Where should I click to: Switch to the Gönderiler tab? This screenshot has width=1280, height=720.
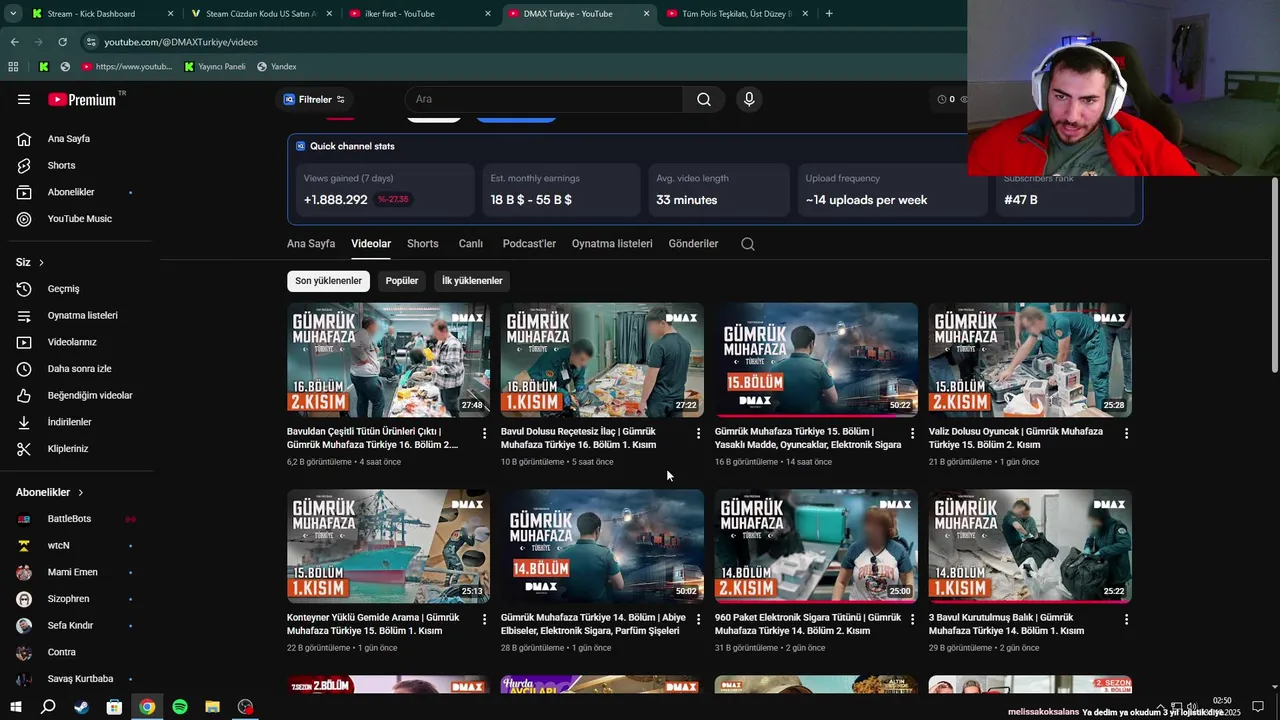(x=693, y=244)
